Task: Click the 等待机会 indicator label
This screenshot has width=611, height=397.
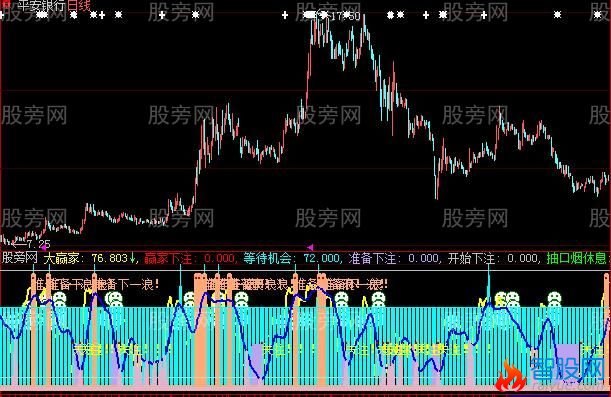Action: click(267, 258)
